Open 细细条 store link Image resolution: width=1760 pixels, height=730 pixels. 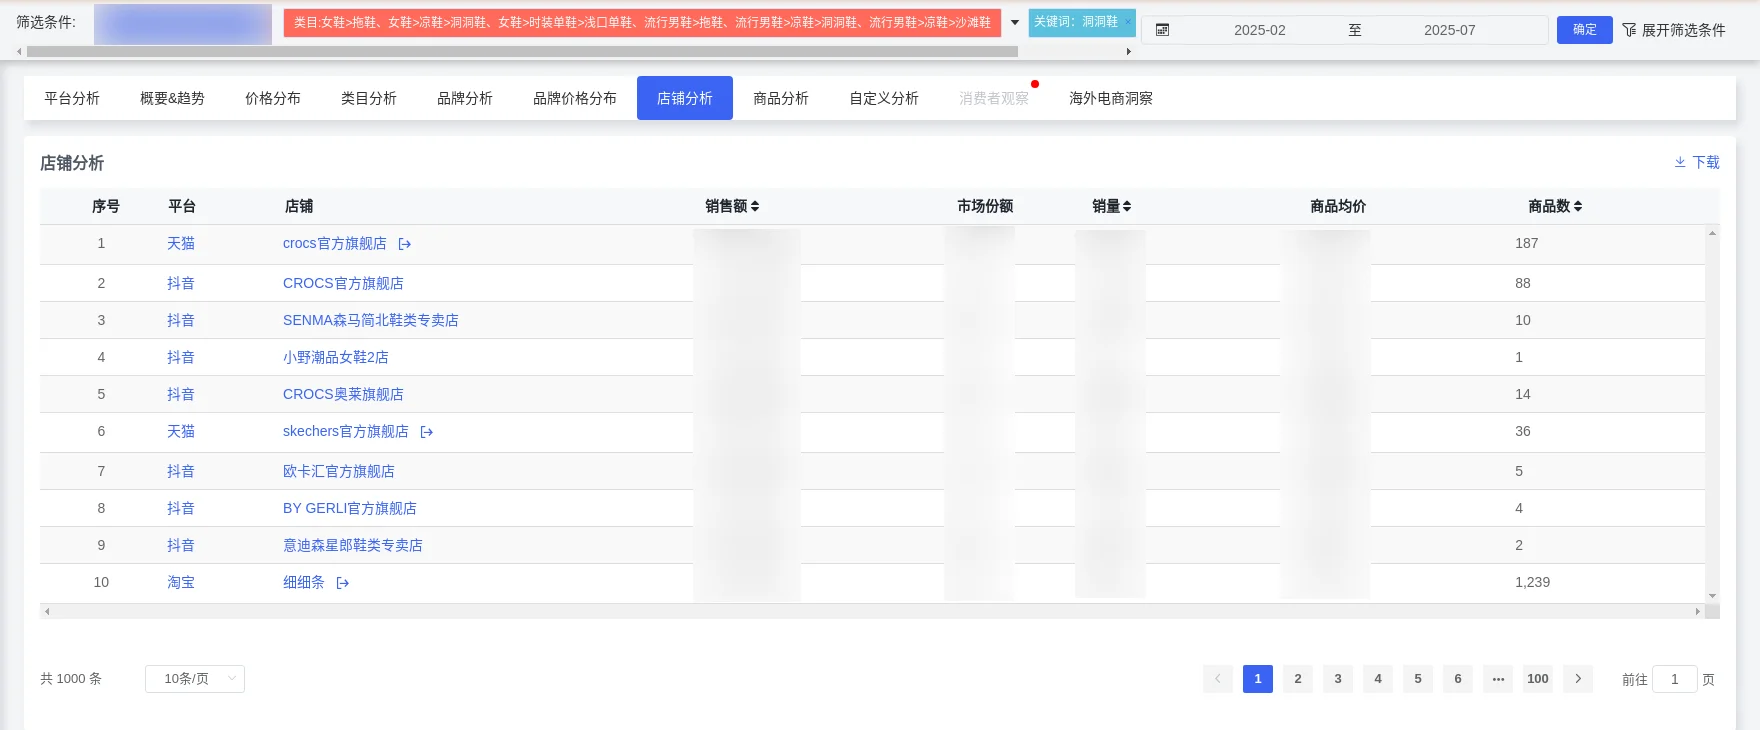304,583
